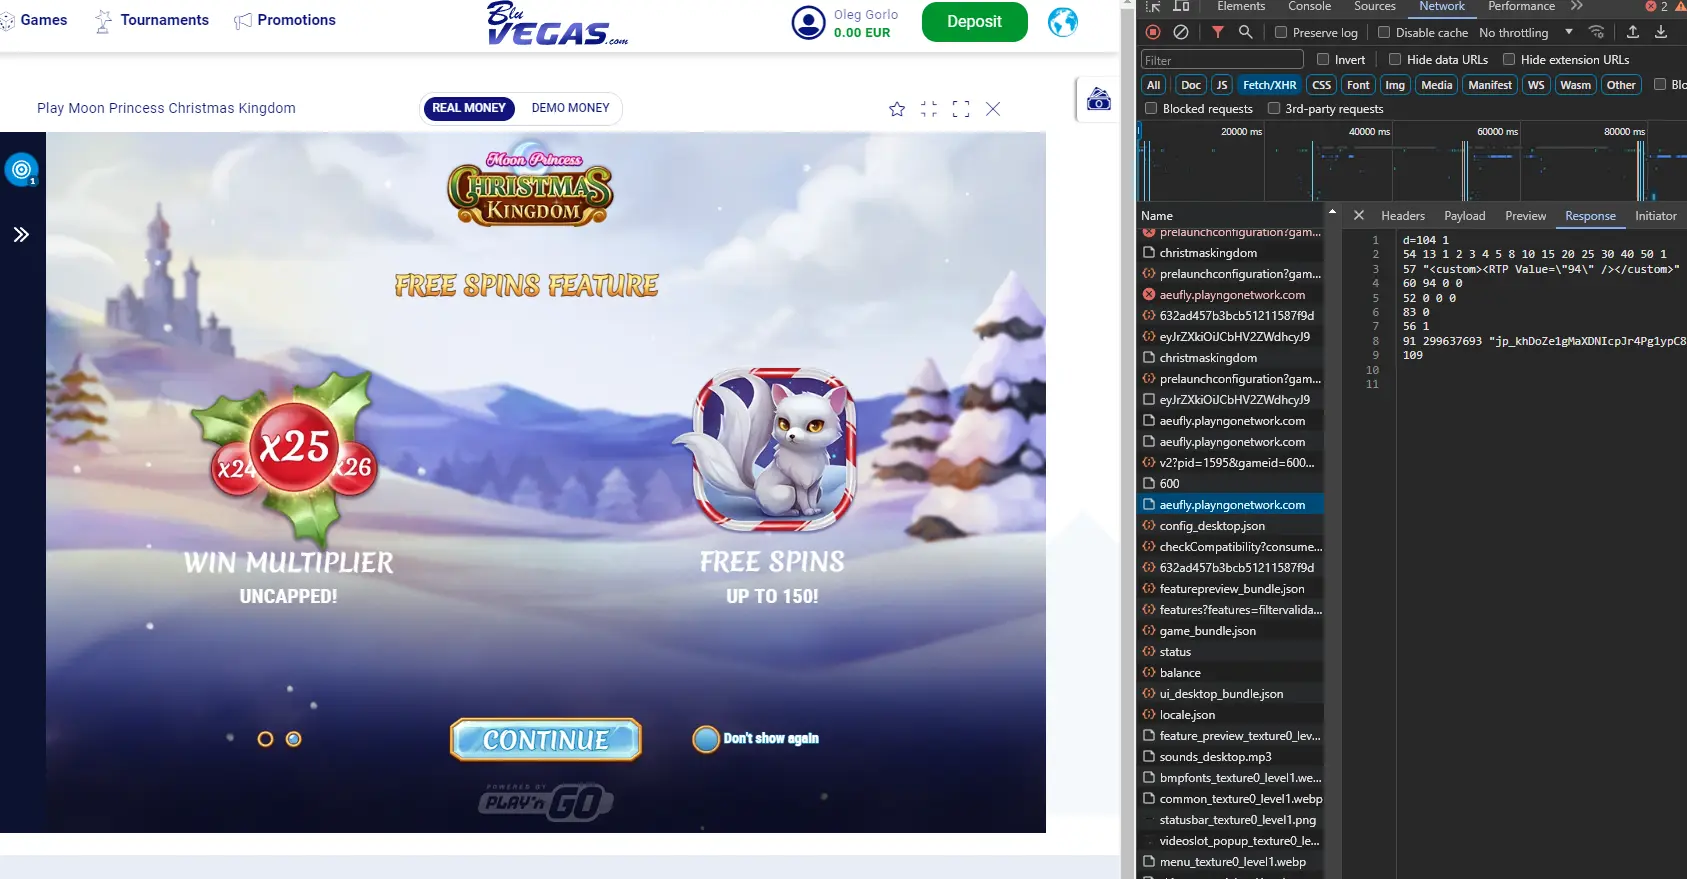The height and width of the screenshot is (879, 1687).
Task: Toggle the device toolbar icon in DevTools
Action: (1181, 6)
